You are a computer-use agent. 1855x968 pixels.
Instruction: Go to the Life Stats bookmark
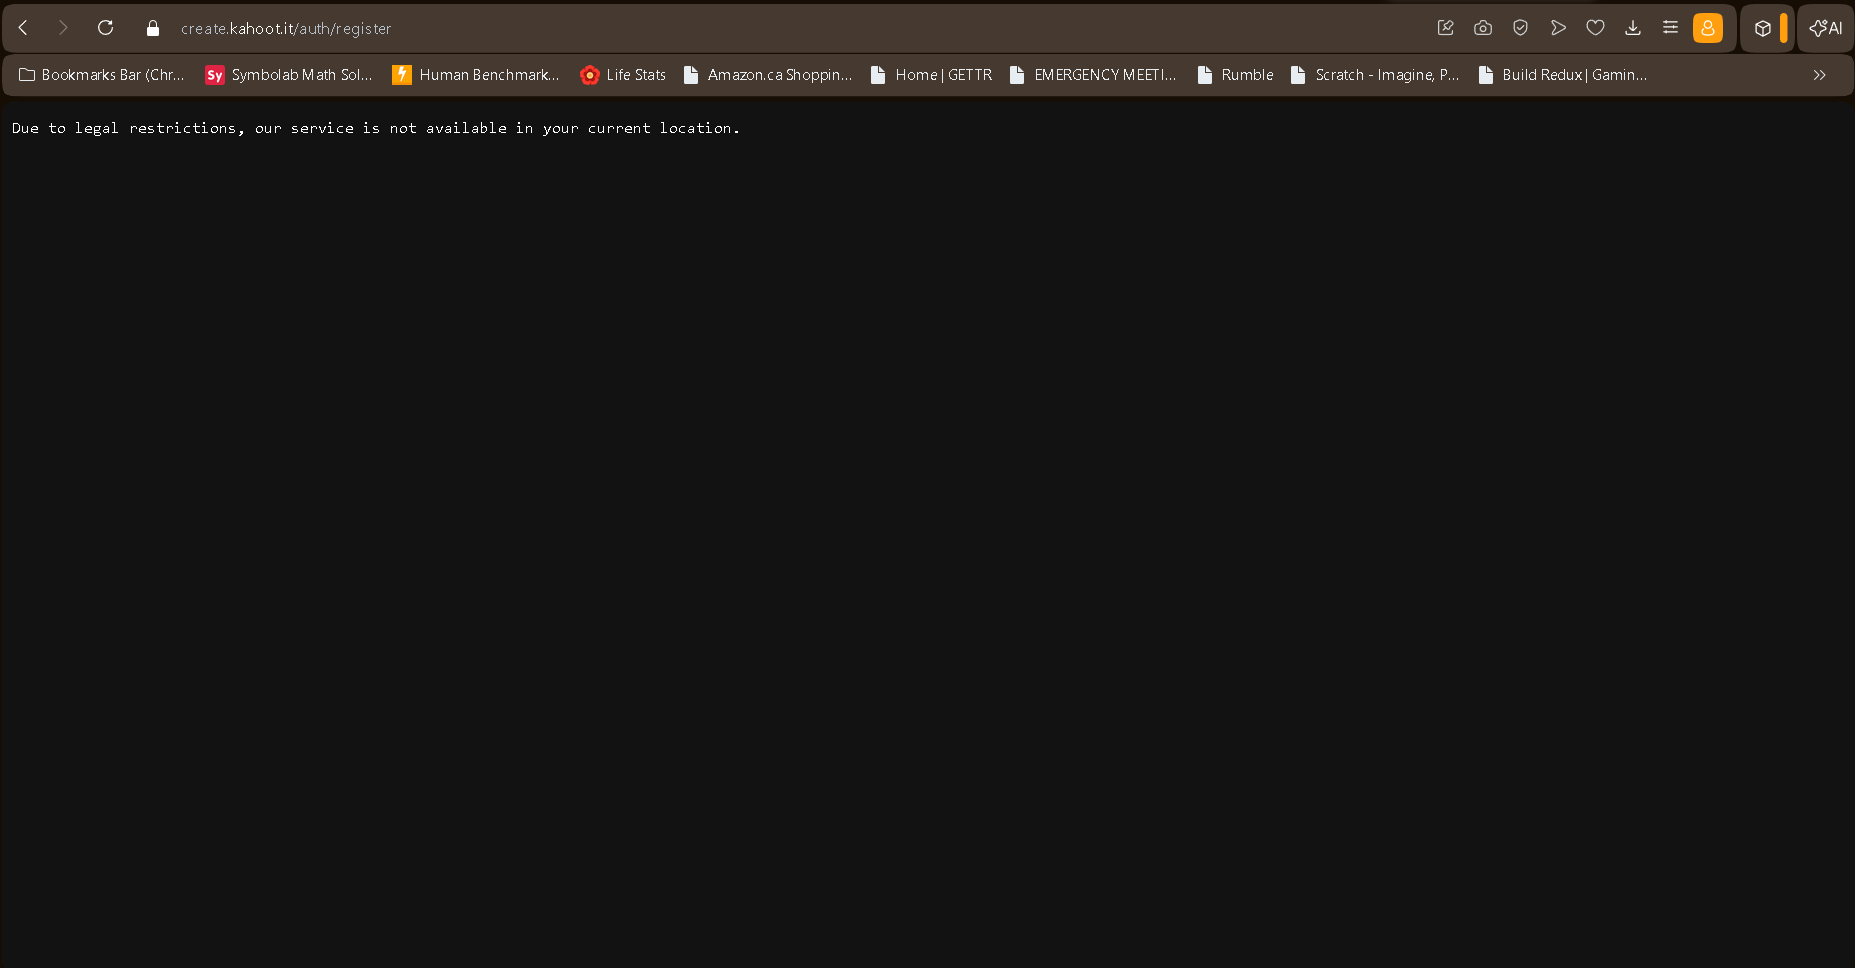point(623,75)
